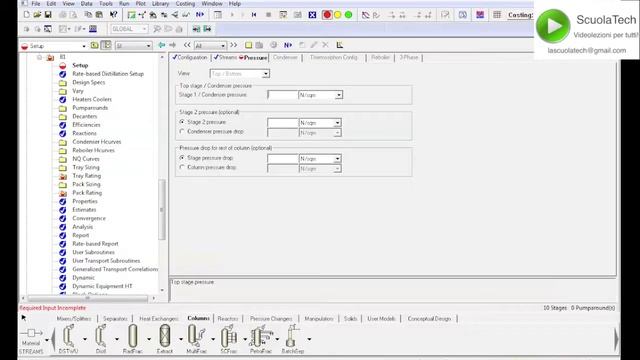Switch to the Configuration tab
The height and width of the screenshot is (360, 640).
(x=190, y=58)
